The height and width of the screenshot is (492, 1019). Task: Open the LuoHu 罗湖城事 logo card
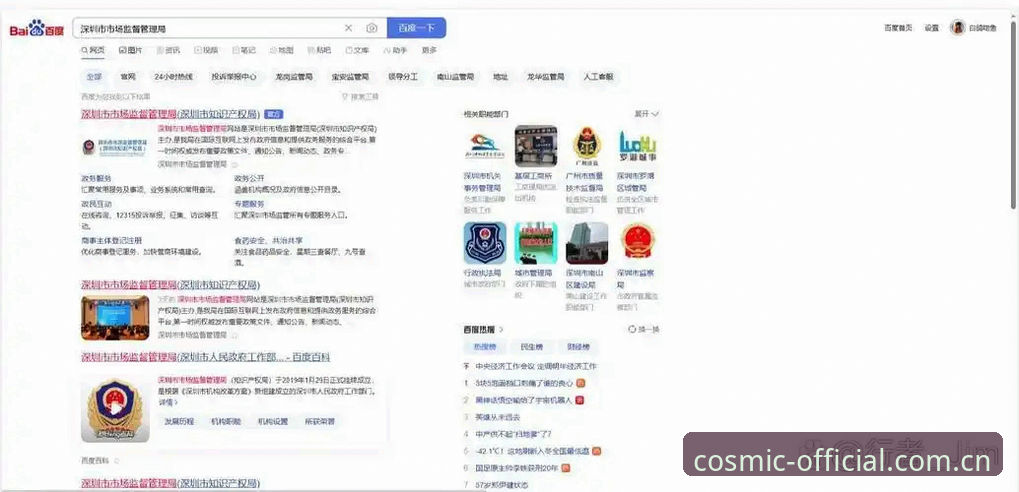(x=638, y=146)
